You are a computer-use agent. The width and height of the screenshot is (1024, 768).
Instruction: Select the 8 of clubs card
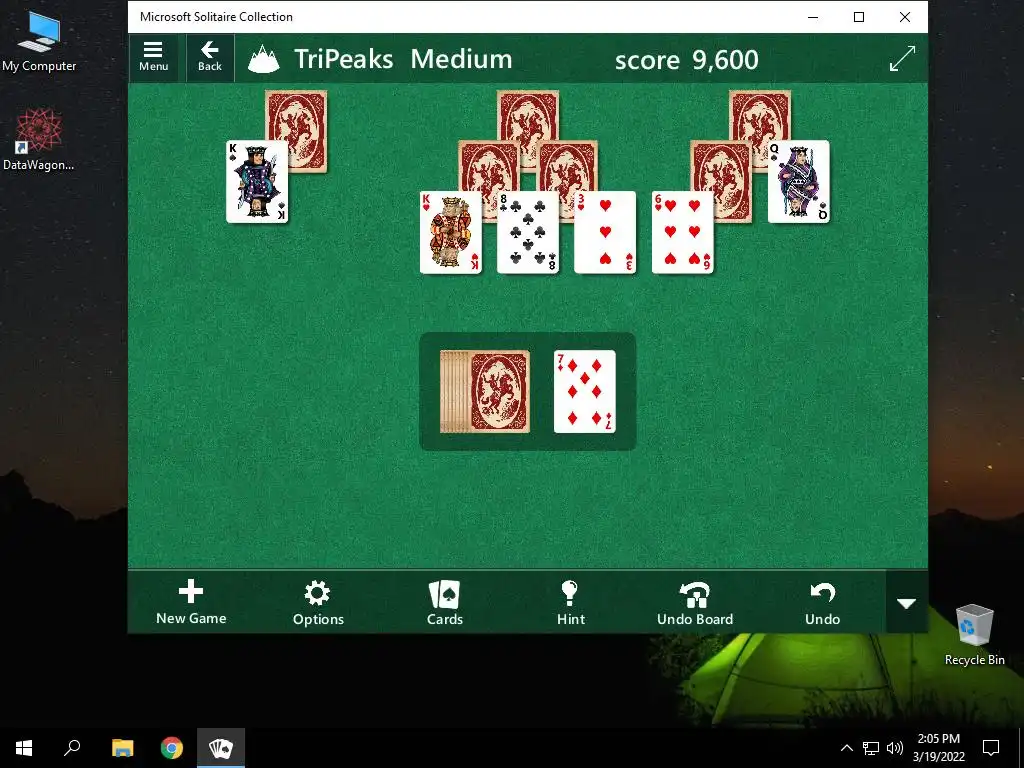[x=528, y=232]
